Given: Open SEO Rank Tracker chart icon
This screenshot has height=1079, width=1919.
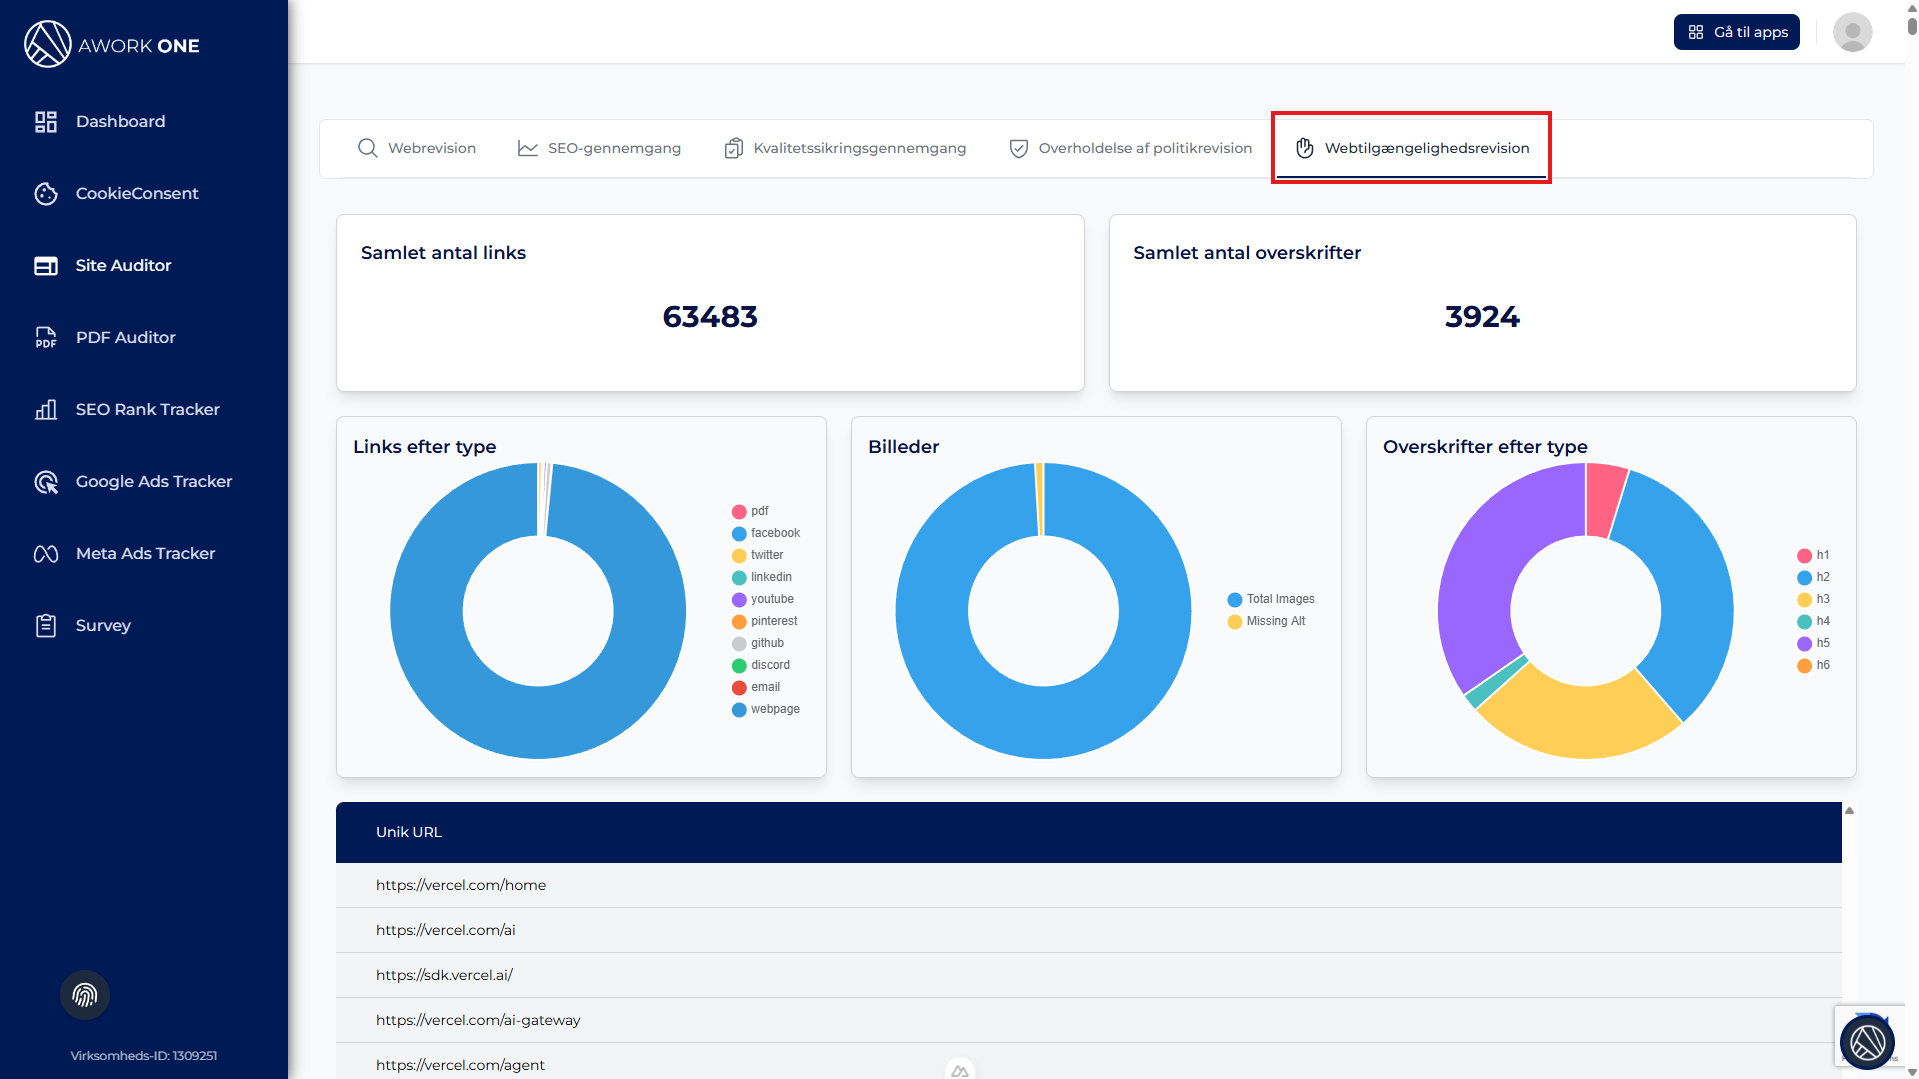Looking at the screenshot, I should point(46,410).
